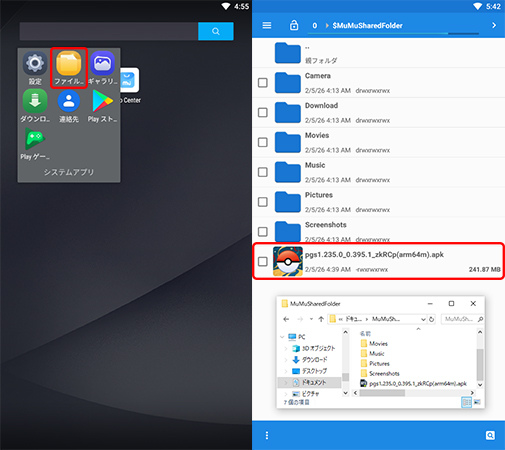Expand the Downloads tree node in Explorer
Image resolution: width=505 pixels, height=450 pixels.
(286, 360)
